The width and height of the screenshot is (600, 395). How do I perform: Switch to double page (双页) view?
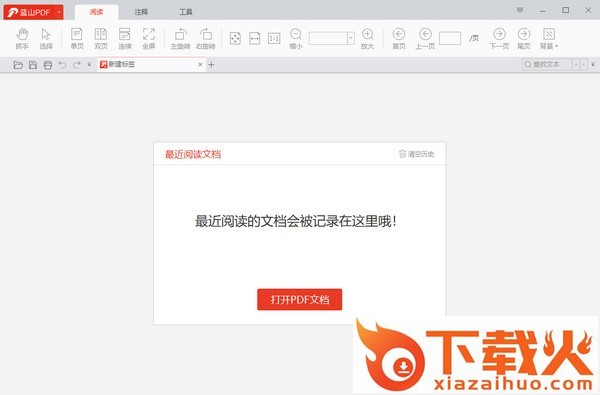[101, 38]
